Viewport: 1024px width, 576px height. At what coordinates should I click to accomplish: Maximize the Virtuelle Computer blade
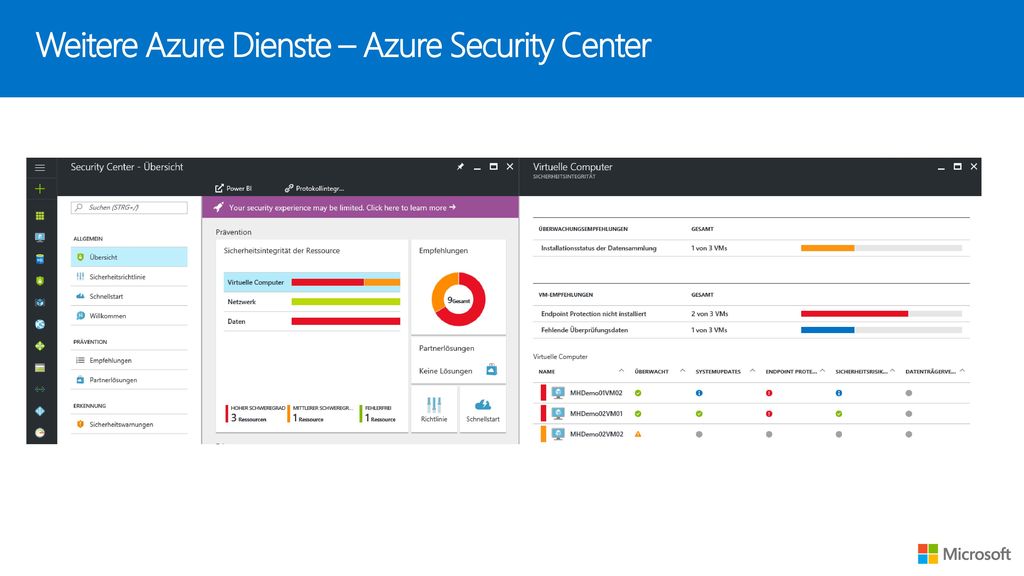point(957,167)
